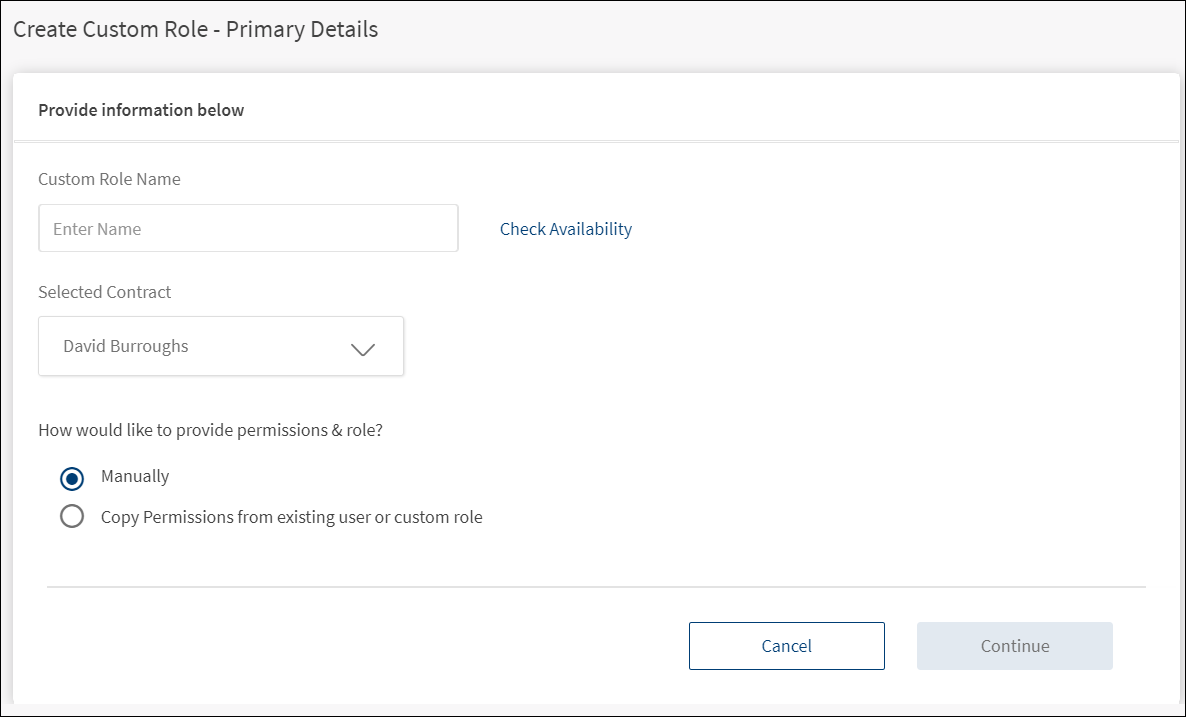Click the Check Availability link
This screenshot has height=717, width=1186.
[566, 229]
